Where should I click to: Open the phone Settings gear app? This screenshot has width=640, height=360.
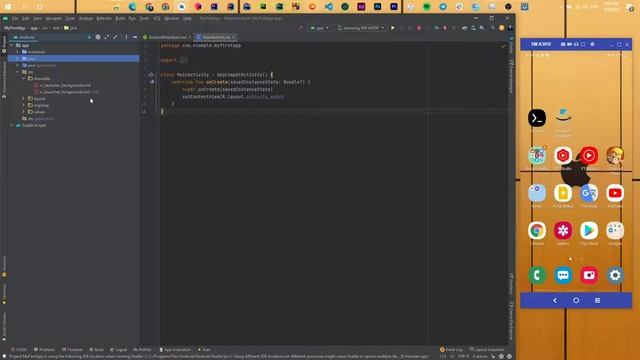point(615,276)
